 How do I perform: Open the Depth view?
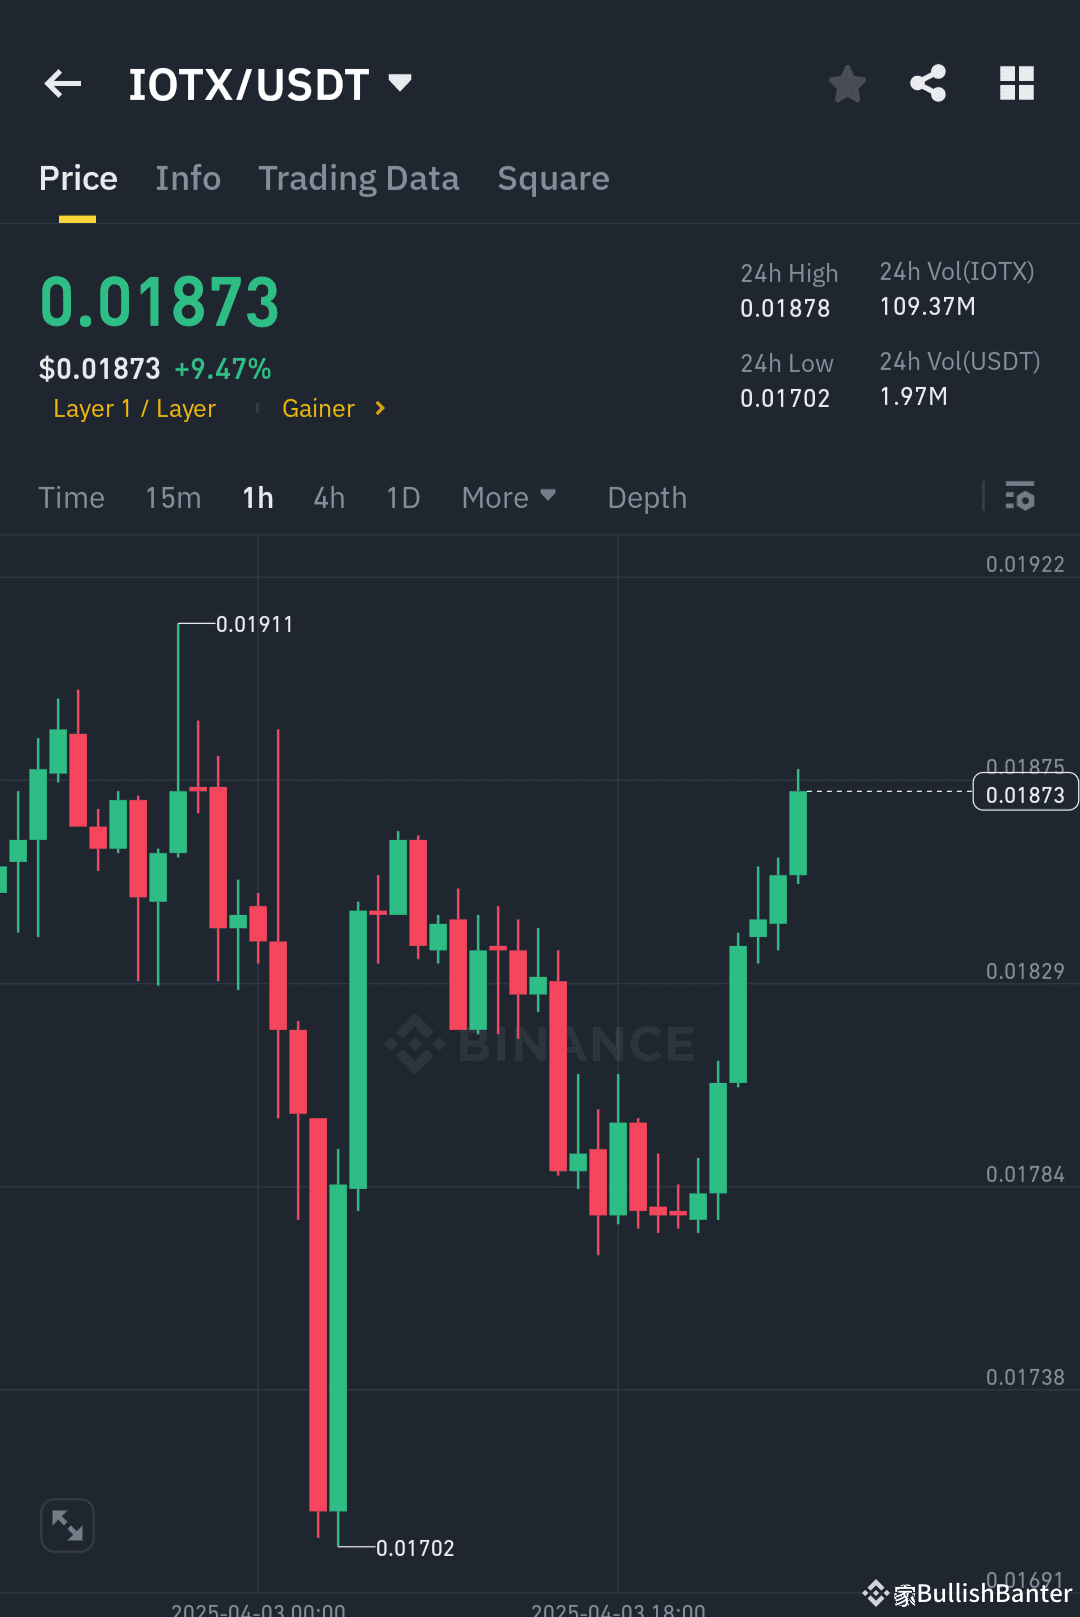646,497
